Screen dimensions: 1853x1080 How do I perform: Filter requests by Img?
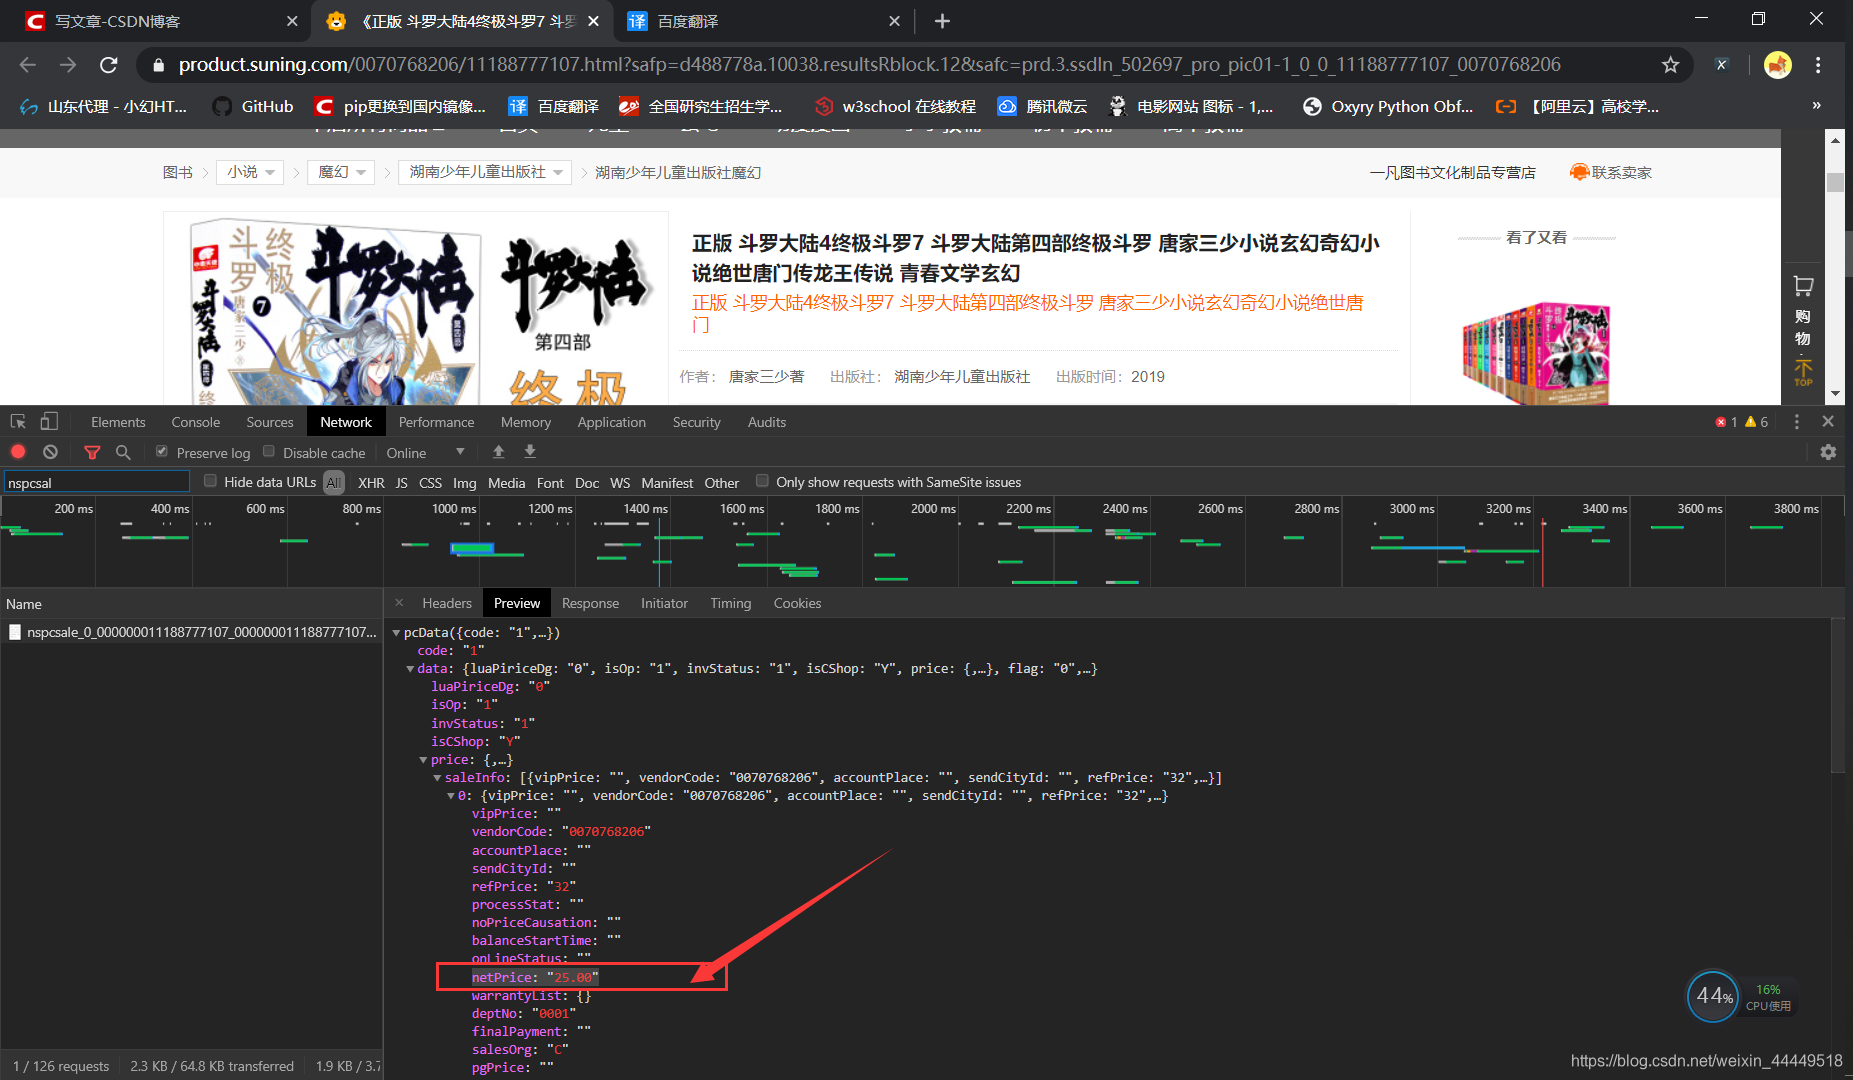[x=464, y=482]
